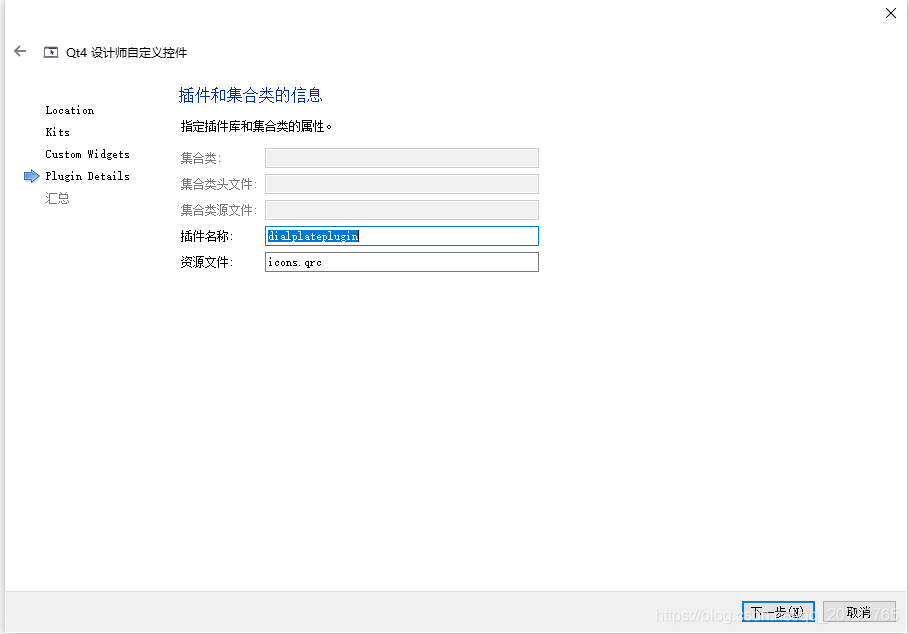909x634 pixels.
Task: Click the 集合类头文件 label
Action: (219, 184)
